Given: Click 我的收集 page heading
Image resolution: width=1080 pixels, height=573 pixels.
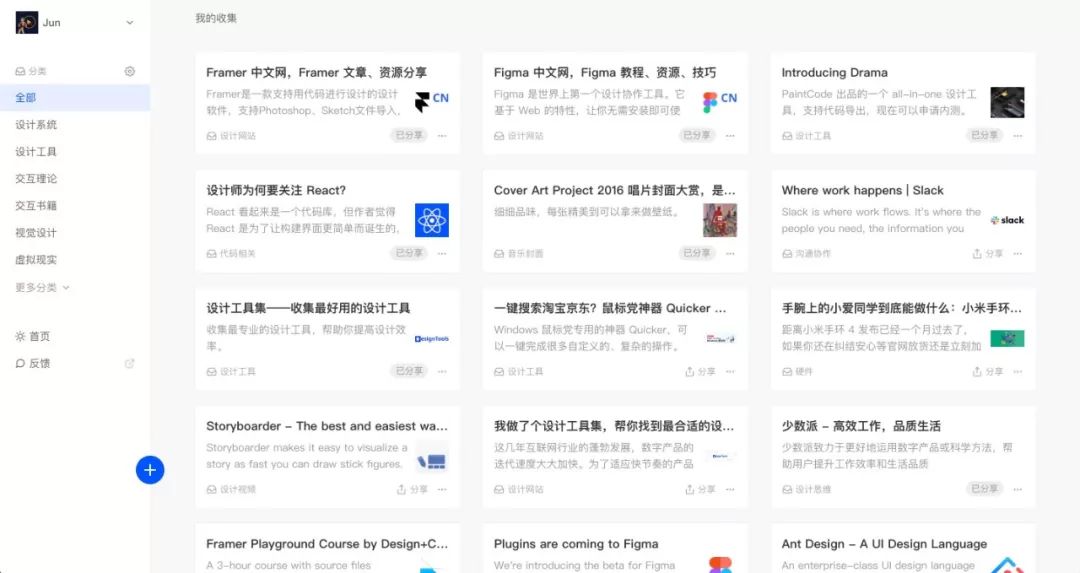Looking at the screenshot, I should [216, 18].
